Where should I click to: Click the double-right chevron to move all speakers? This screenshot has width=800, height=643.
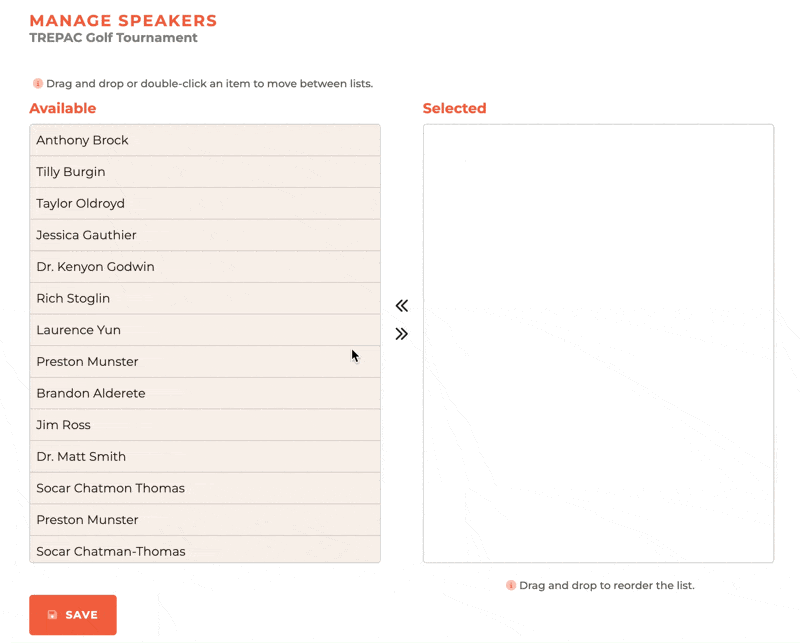(401, 334)
